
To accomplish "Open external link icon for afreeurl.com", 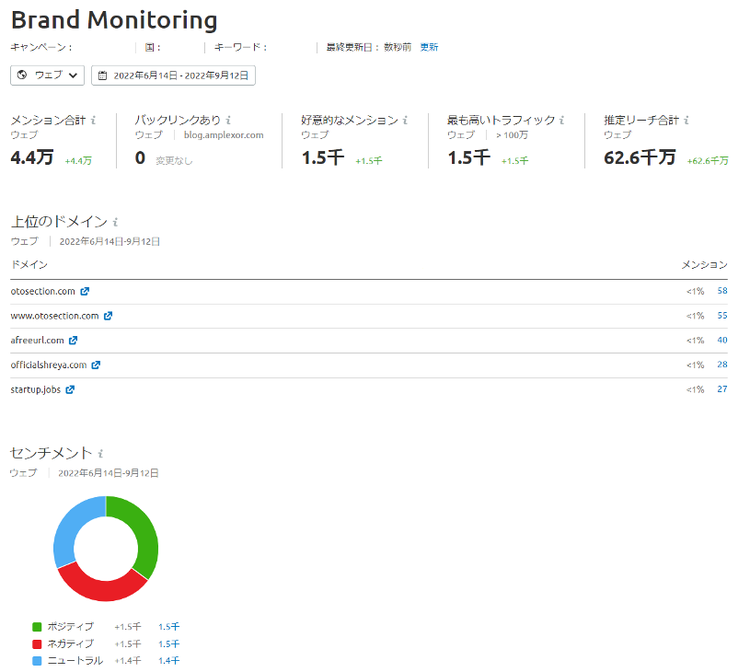I will point(73,340).
